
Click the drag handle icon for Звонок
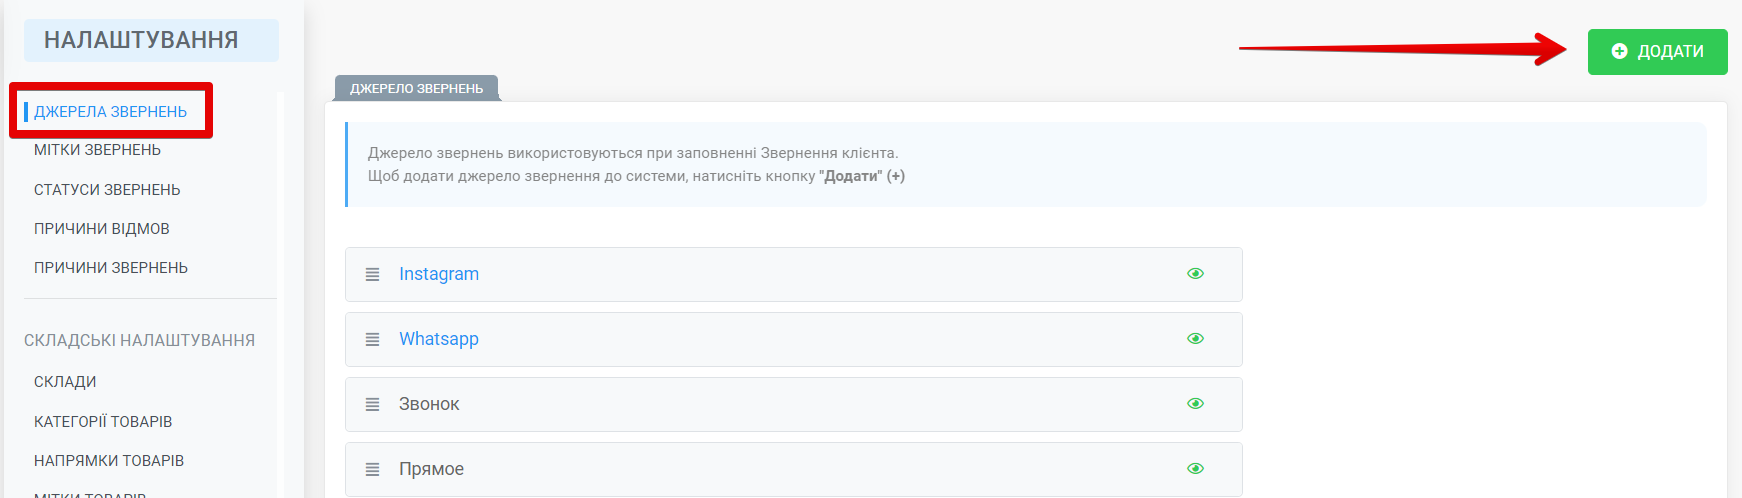(372, 404)
